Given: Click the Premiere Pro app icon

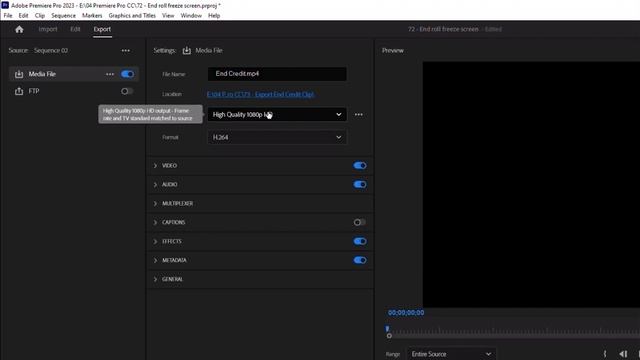Looking at the screenshot, I should [5, 5].
